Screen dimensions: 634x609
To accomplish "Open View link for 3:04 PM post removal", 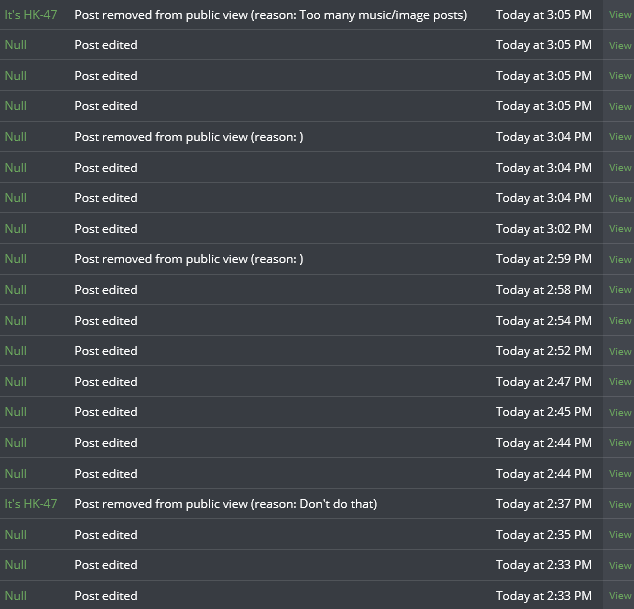I will point(620,137).
